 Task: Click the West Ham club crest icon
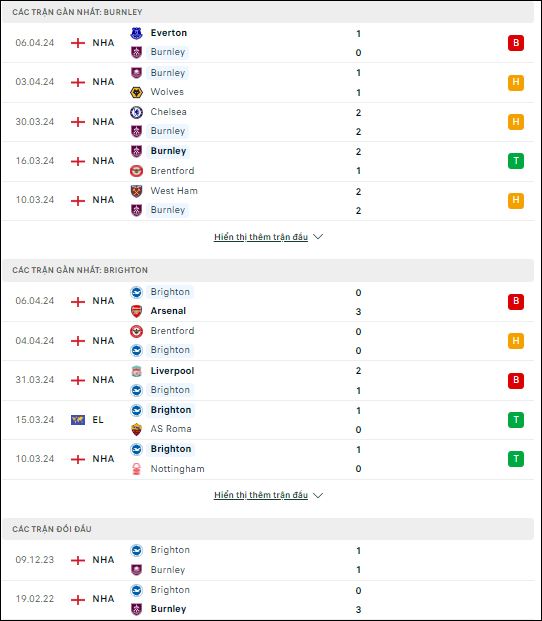[136, 191]
